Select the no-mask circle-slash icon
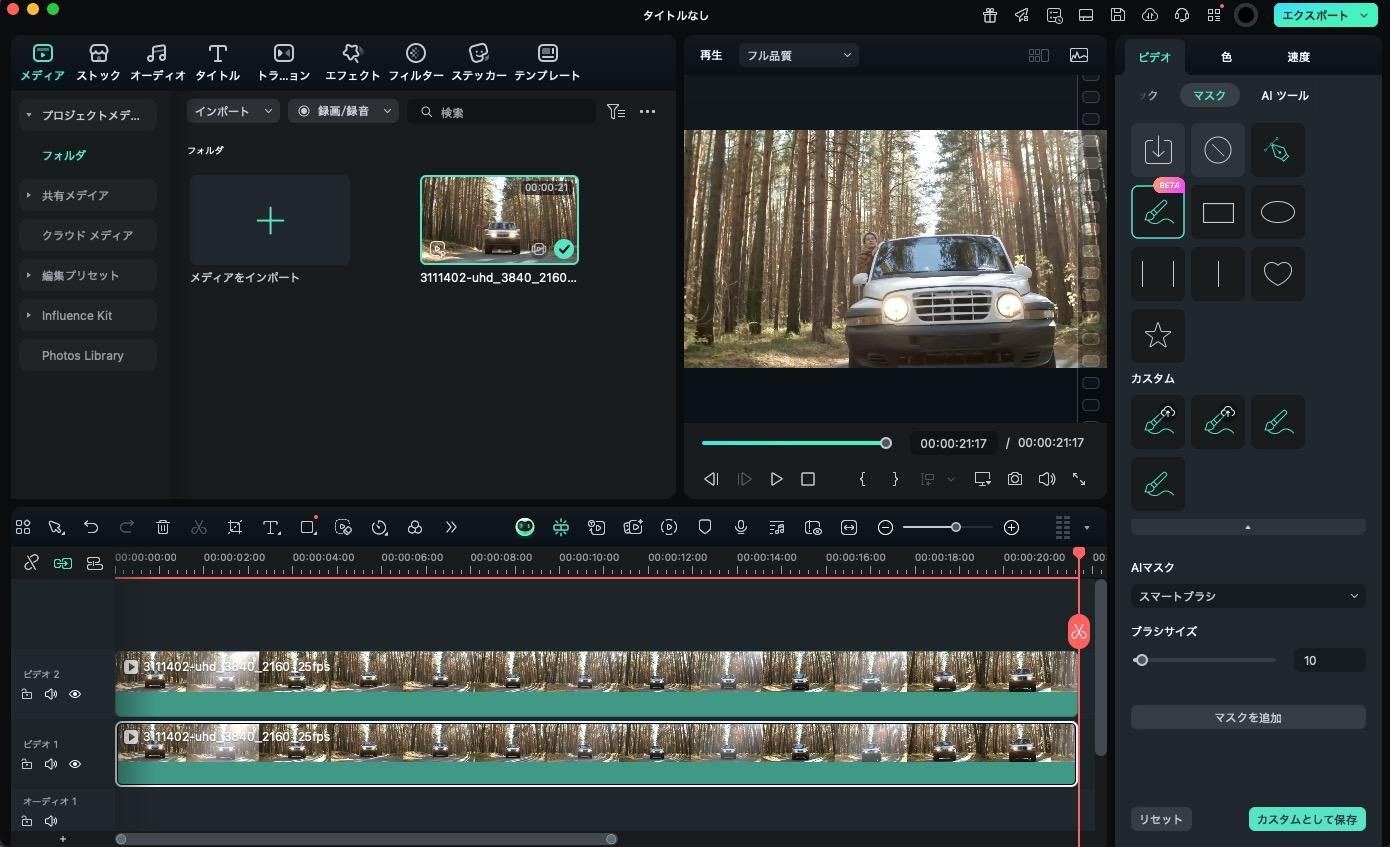1390x847 pixels. 1218,150
